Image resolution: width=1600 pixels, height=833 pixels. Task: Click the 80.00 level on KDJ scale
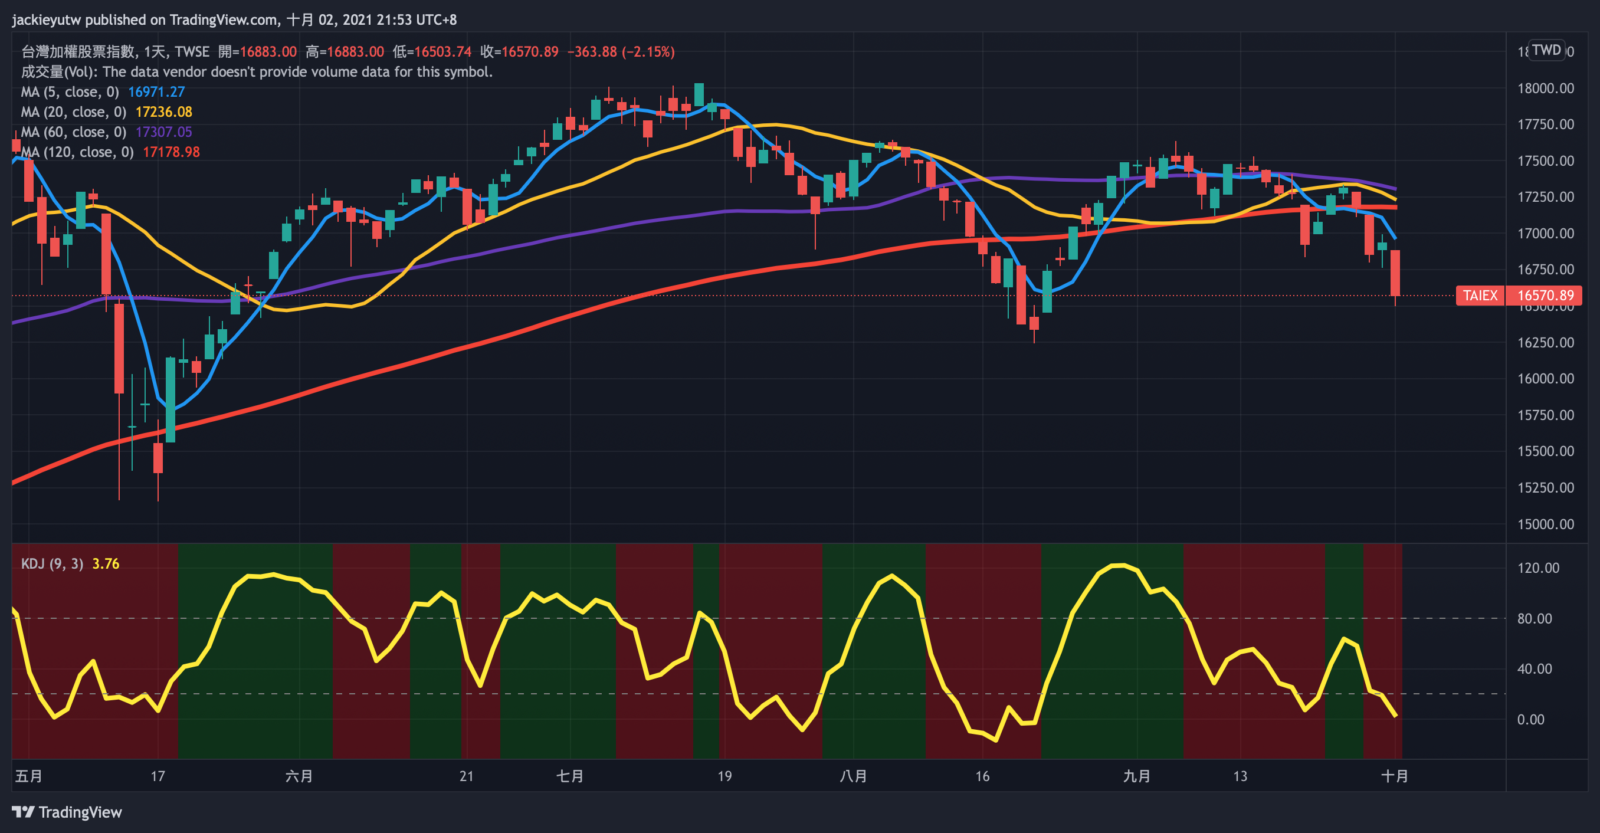(1534, 618)
